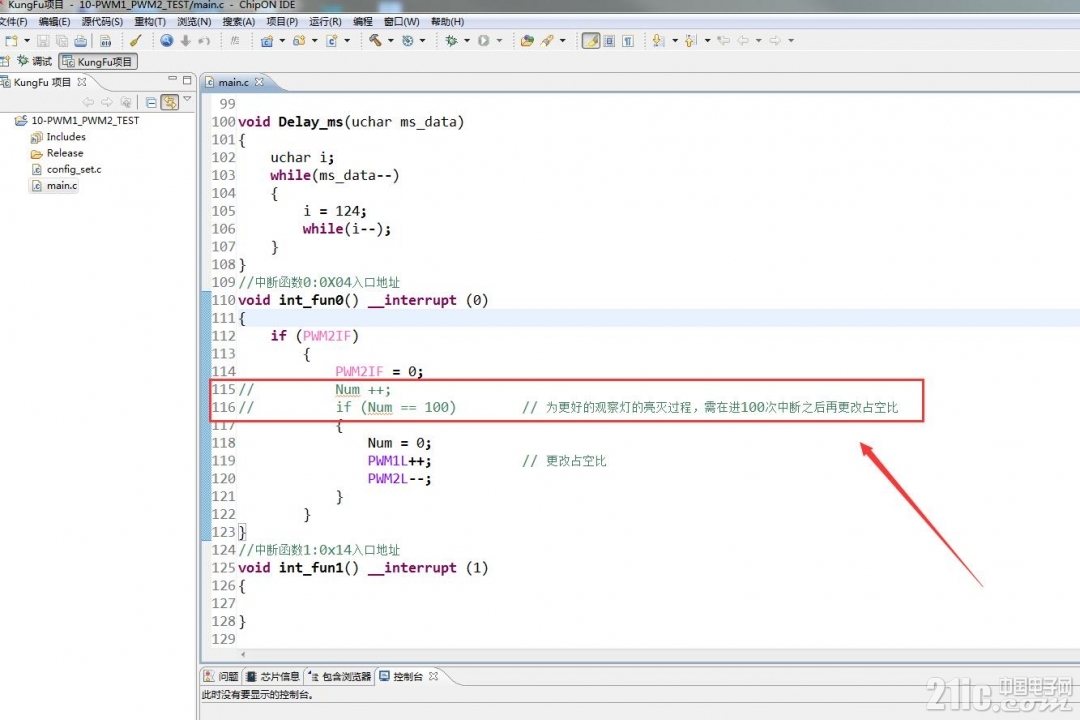Open the 项目(P) menu
Viewport: 1080px width, 720px height.
coord(282,21)
